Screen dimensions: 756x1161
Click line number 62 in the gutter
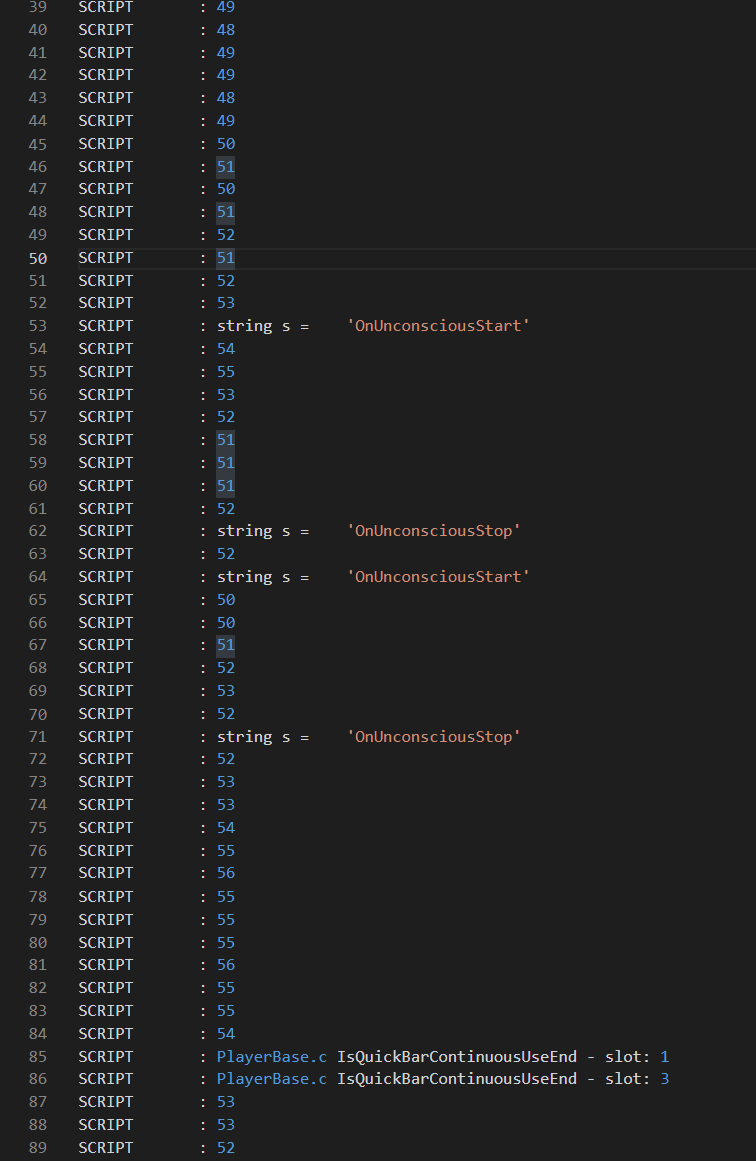coord(38,531)
